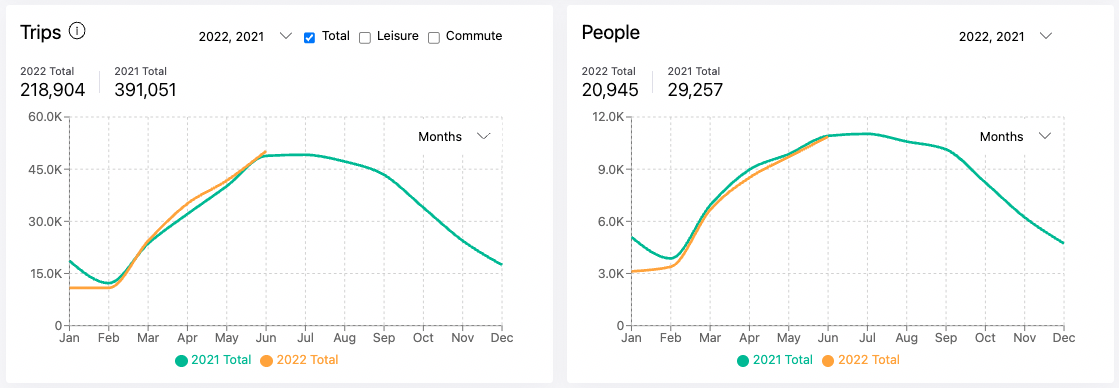Click the orange 2022 Total legend dot in People
This screenshot has width=1119, height=388.
(x=829, y=361)
